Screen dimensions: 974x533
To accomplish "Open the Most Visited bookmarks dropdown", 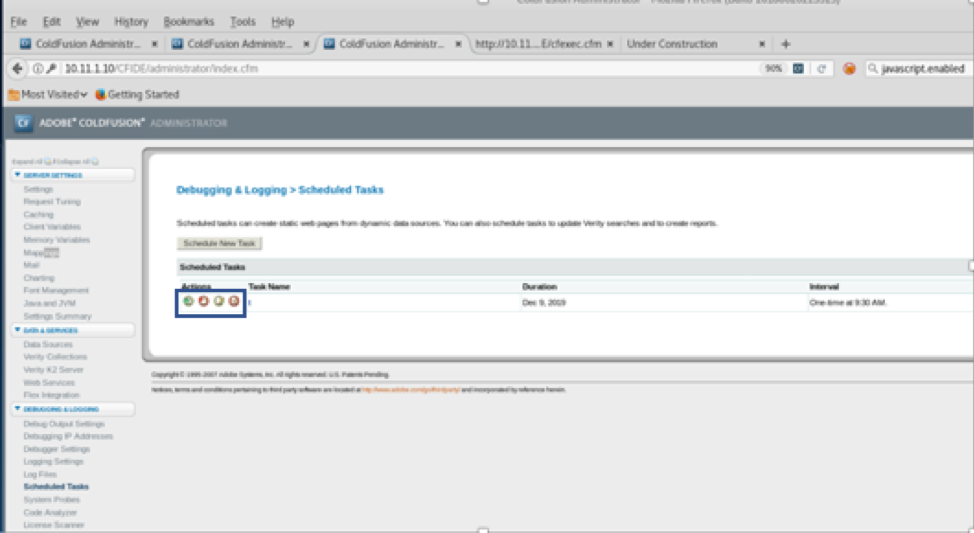I will [x=48, y=94].
